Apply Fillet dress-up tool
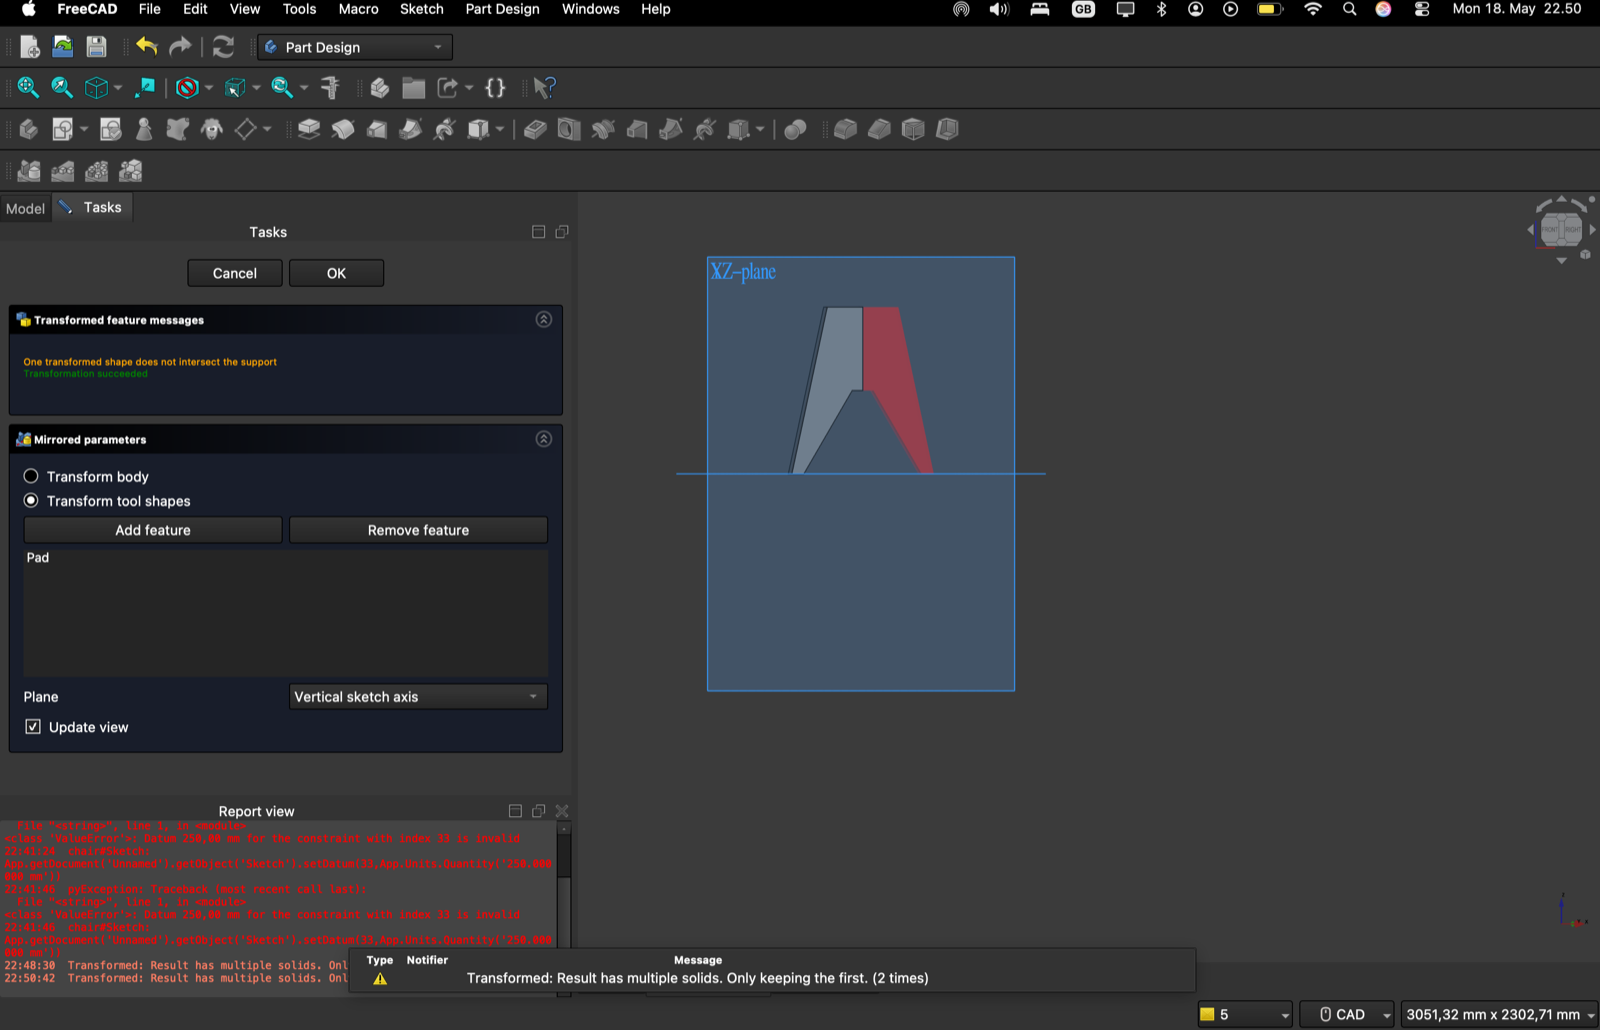The width and height of the screenshot is (1600, 1030). pyautogui.click(x=845, y=129)
